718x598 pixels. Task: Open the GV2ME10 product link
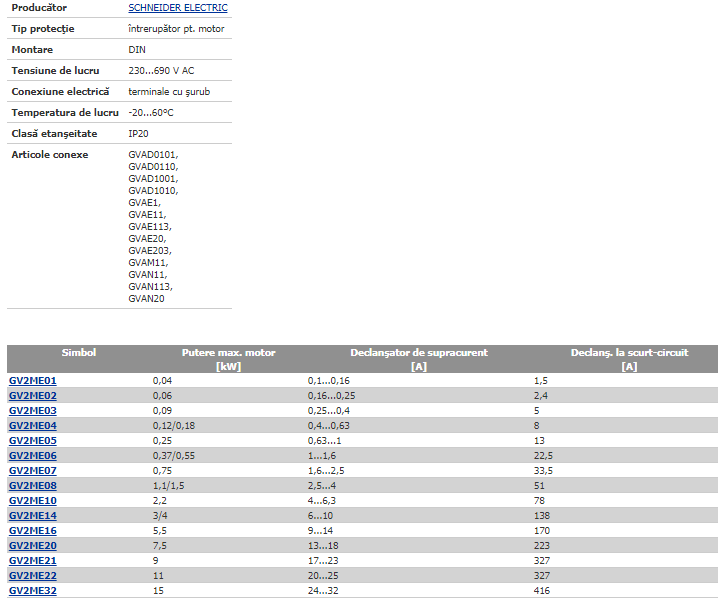pos(33,500)
